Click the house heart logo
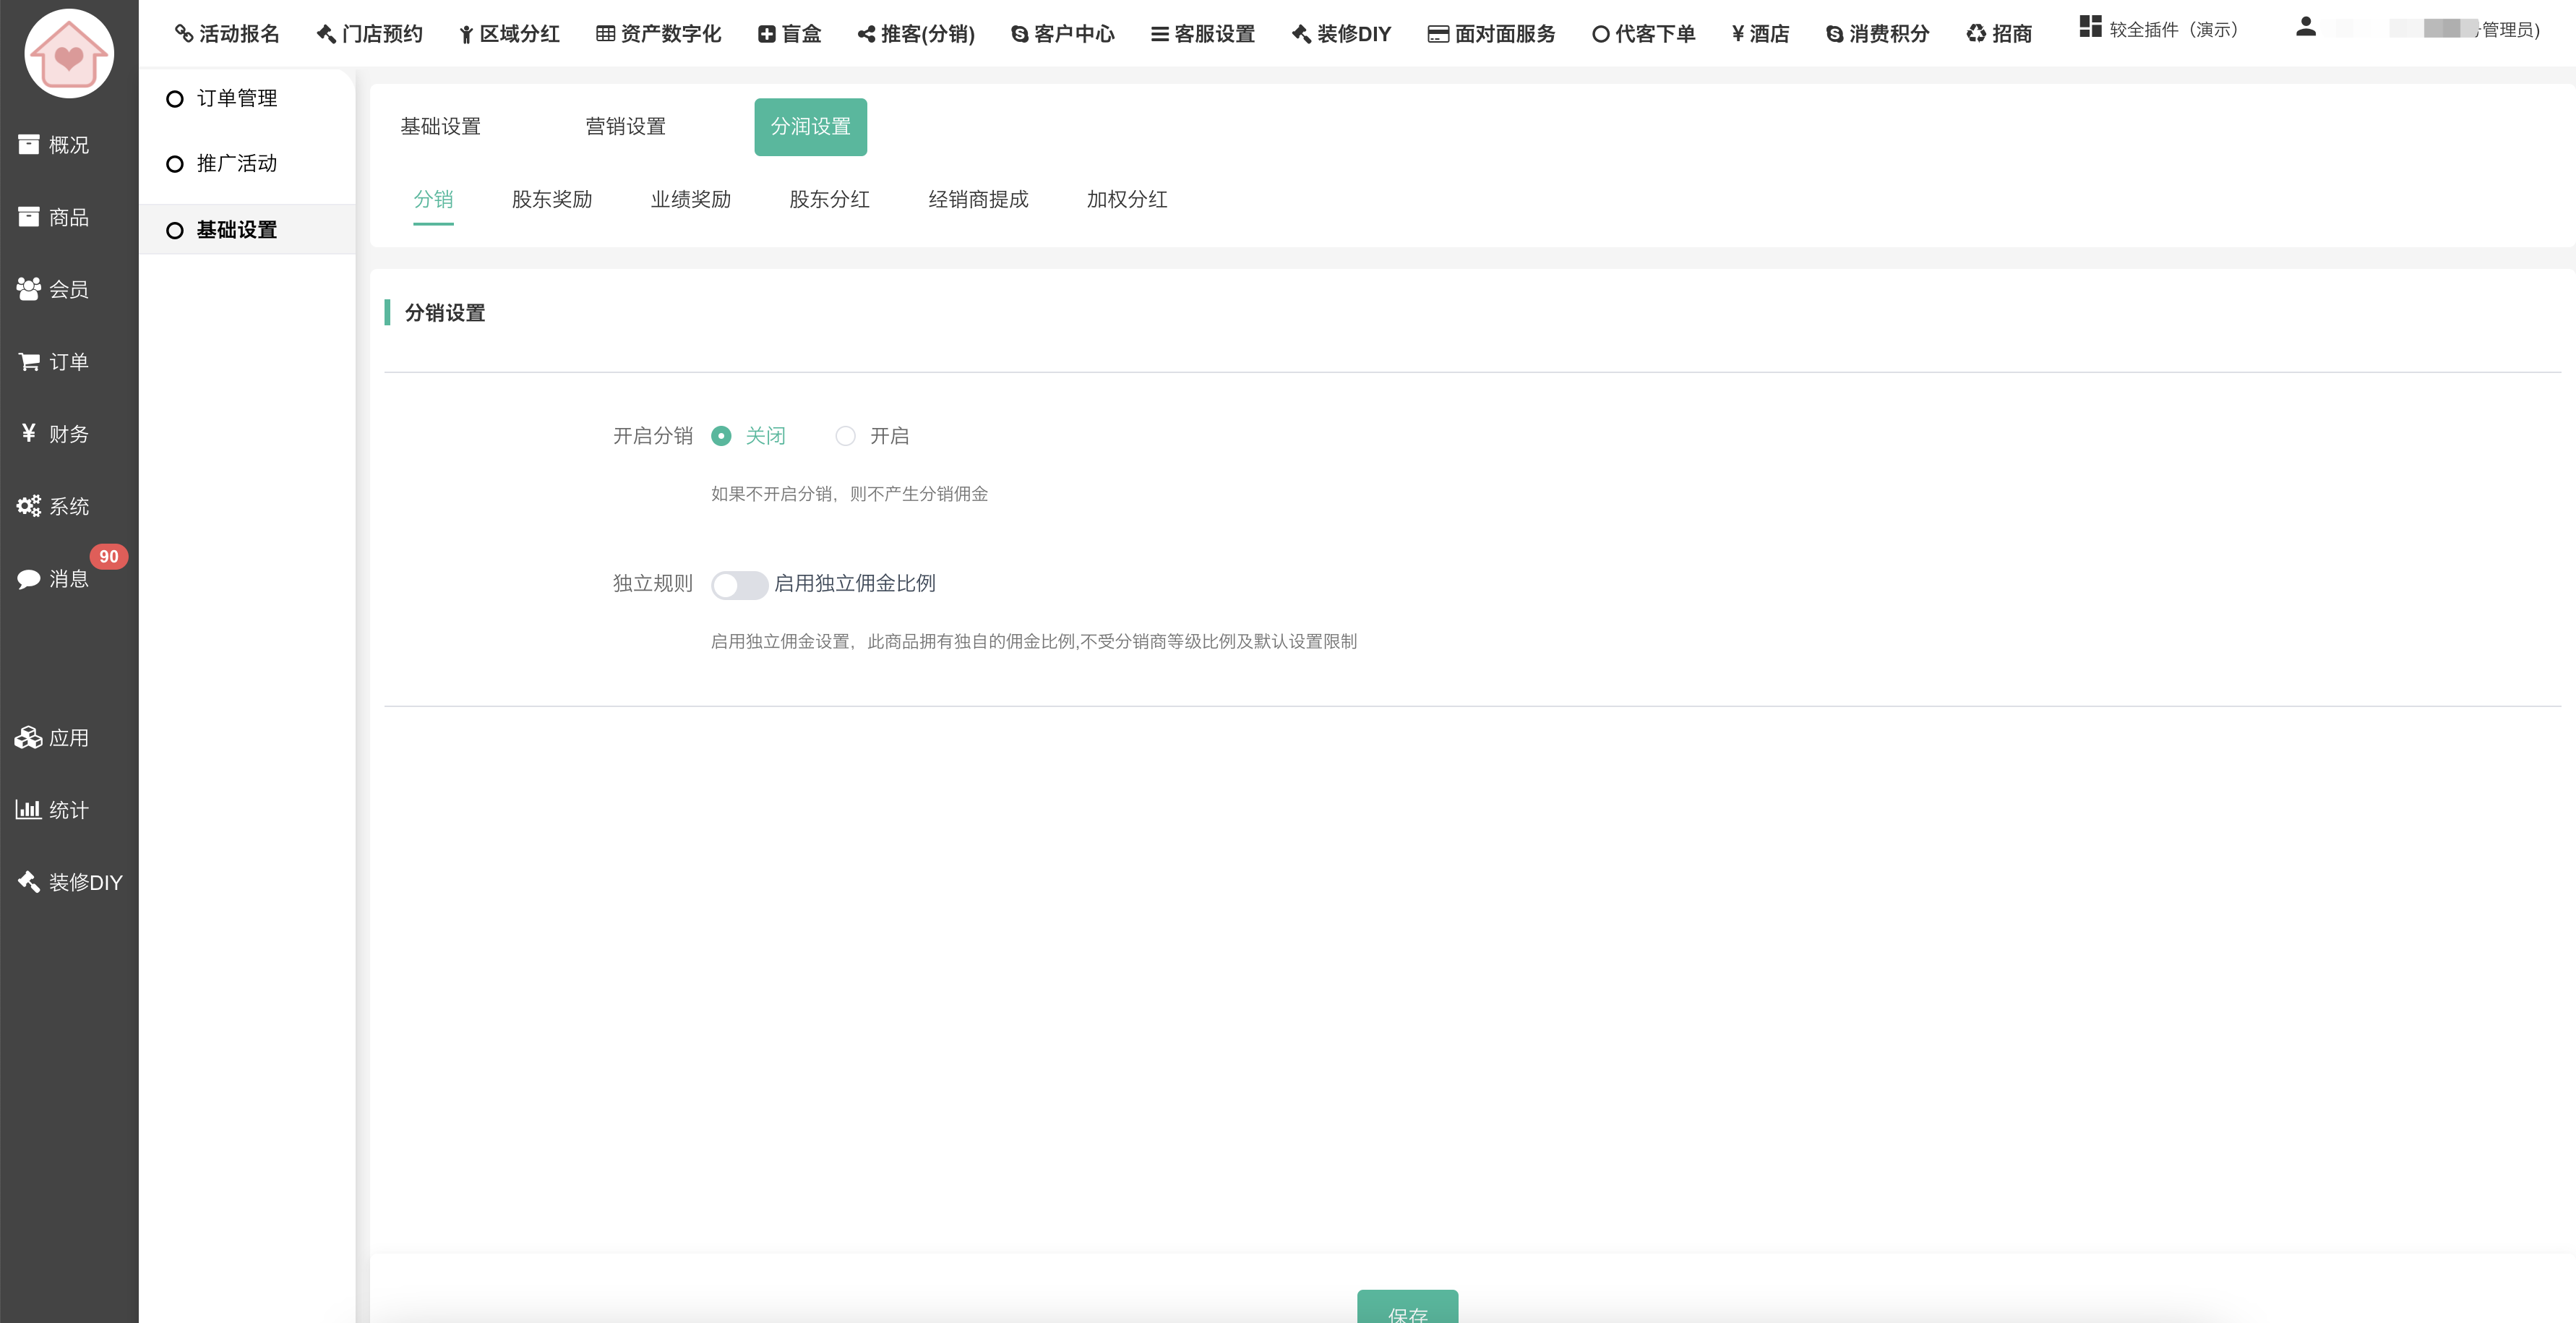 (x=68, y=54)
